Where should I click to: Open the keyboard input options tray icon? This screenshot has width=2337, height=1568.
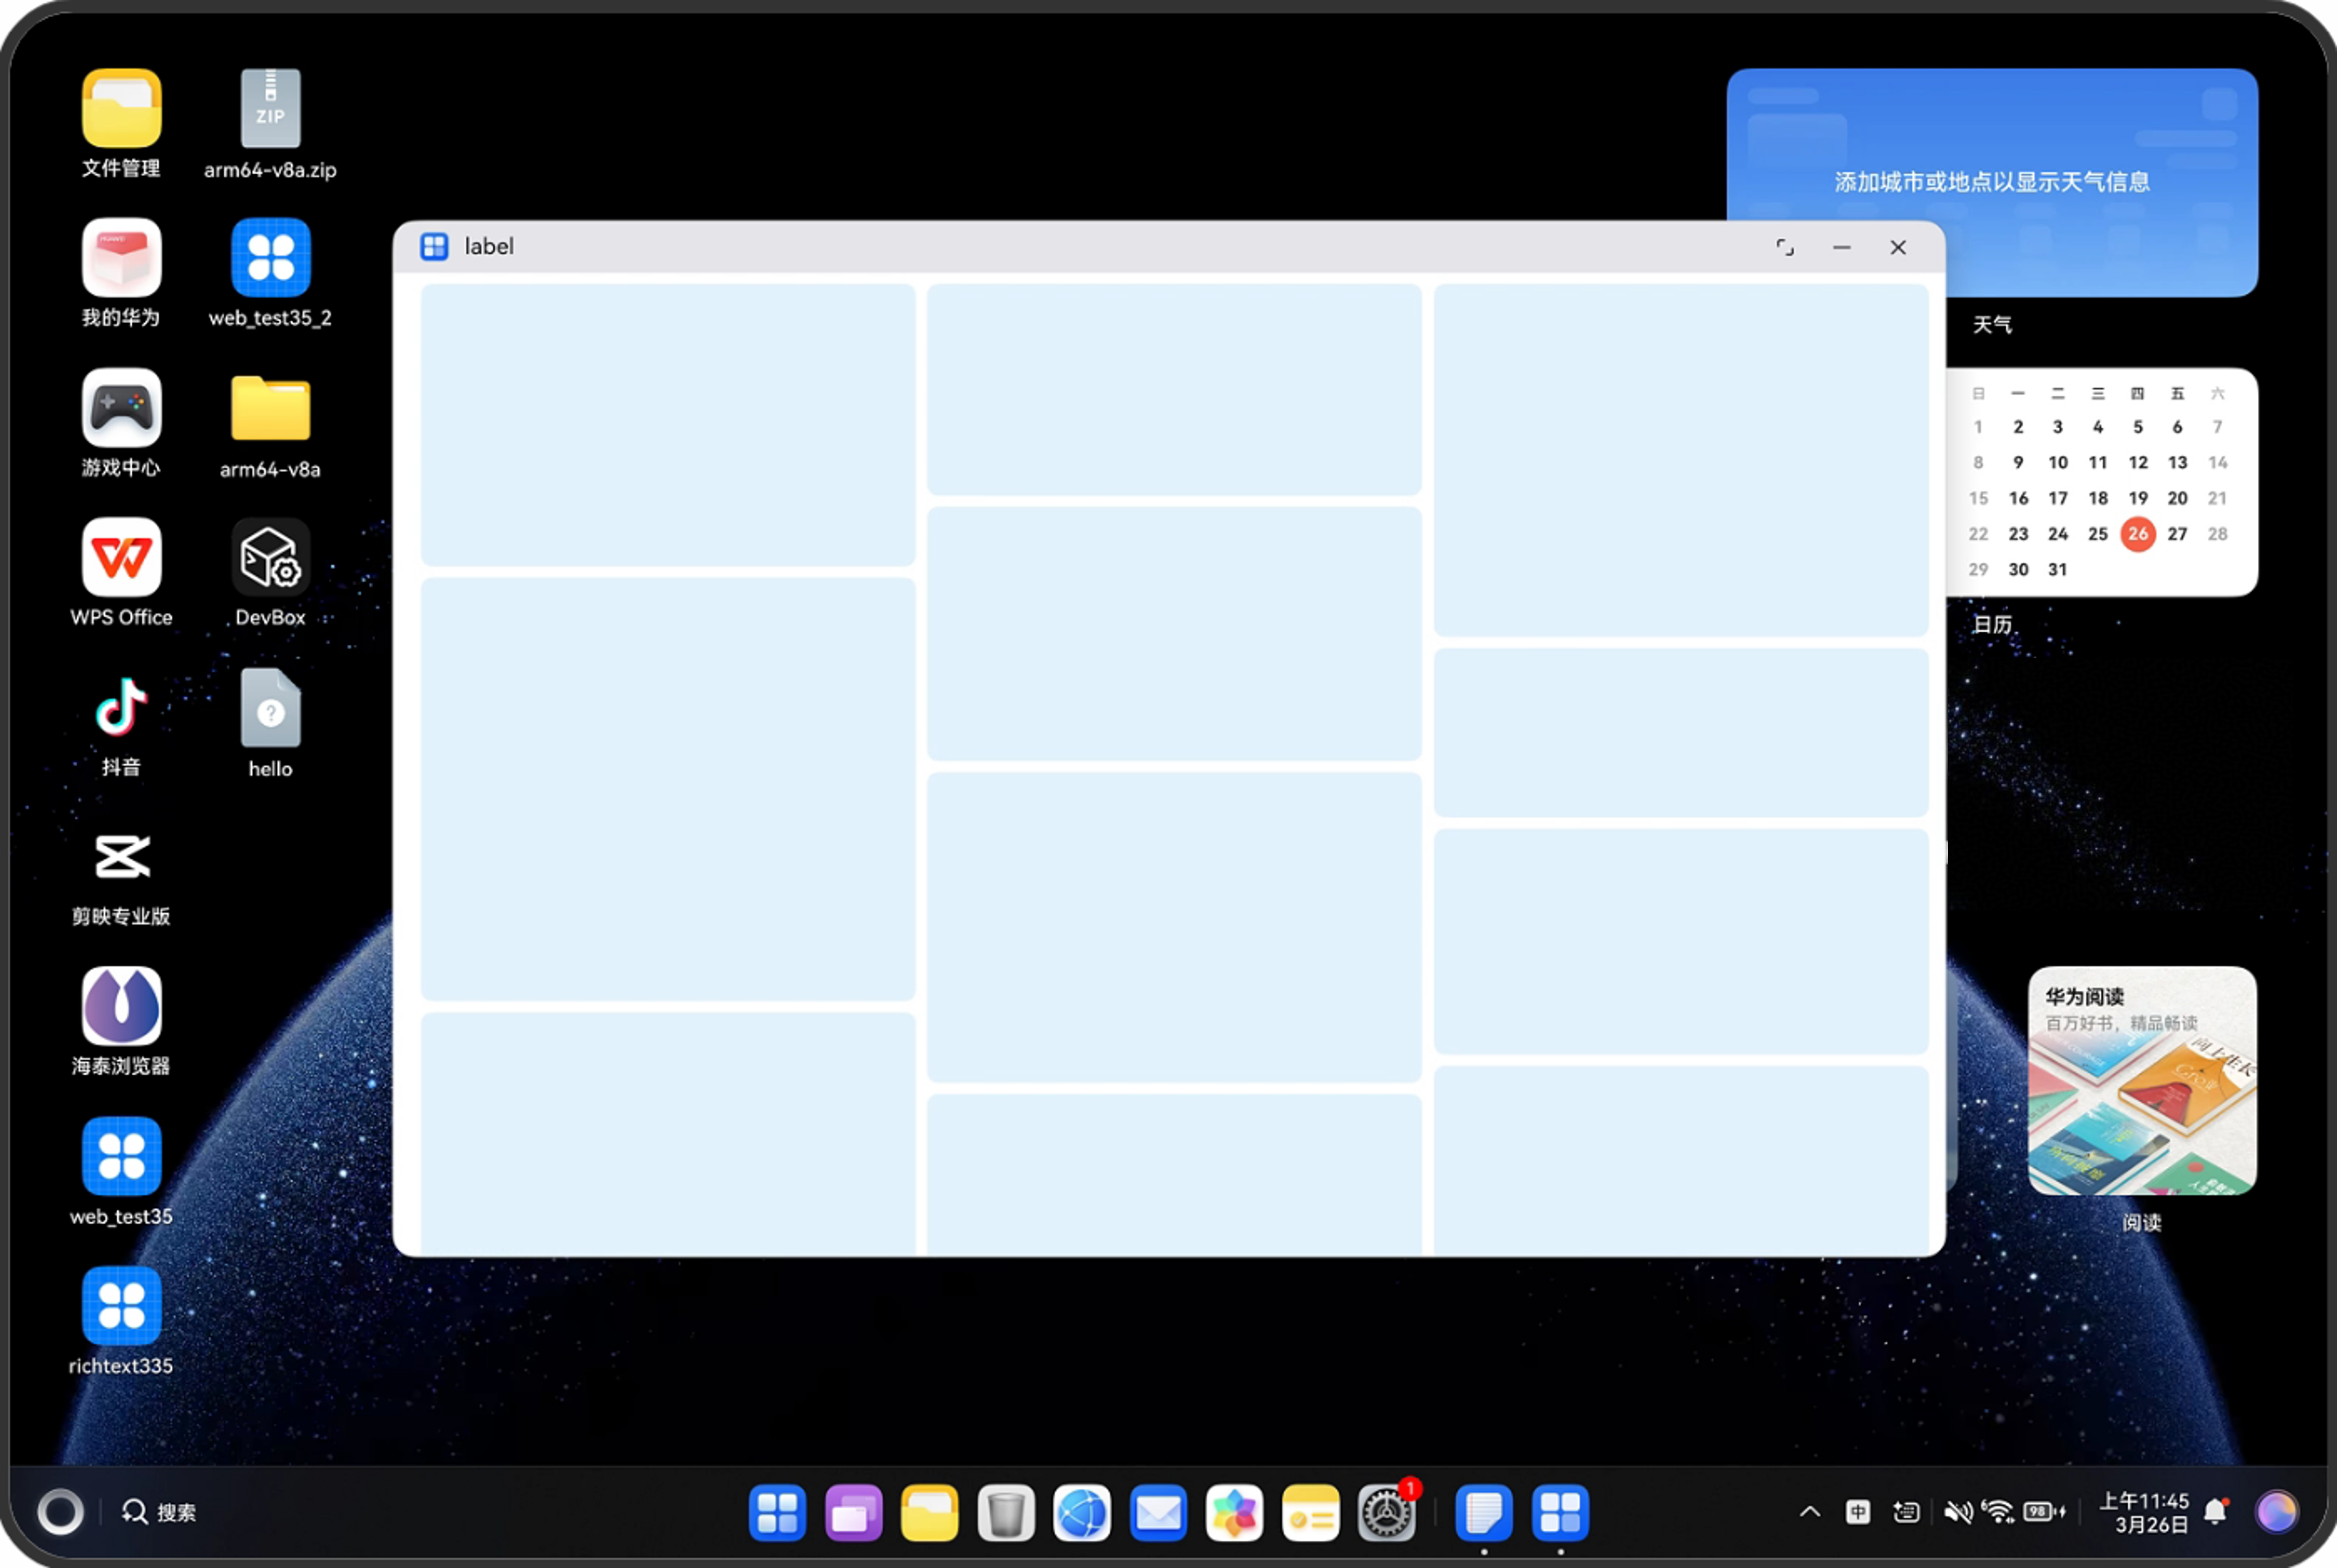(1906, 1512)
